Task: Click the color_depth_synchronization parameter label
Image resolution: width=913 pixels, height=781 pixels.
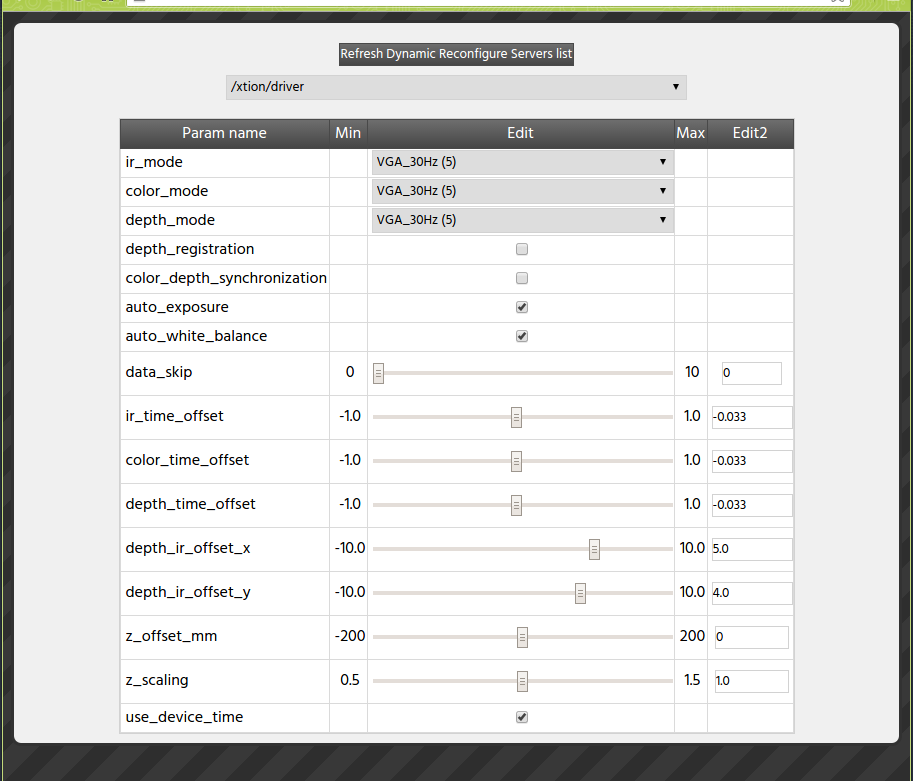Action: 226,278
